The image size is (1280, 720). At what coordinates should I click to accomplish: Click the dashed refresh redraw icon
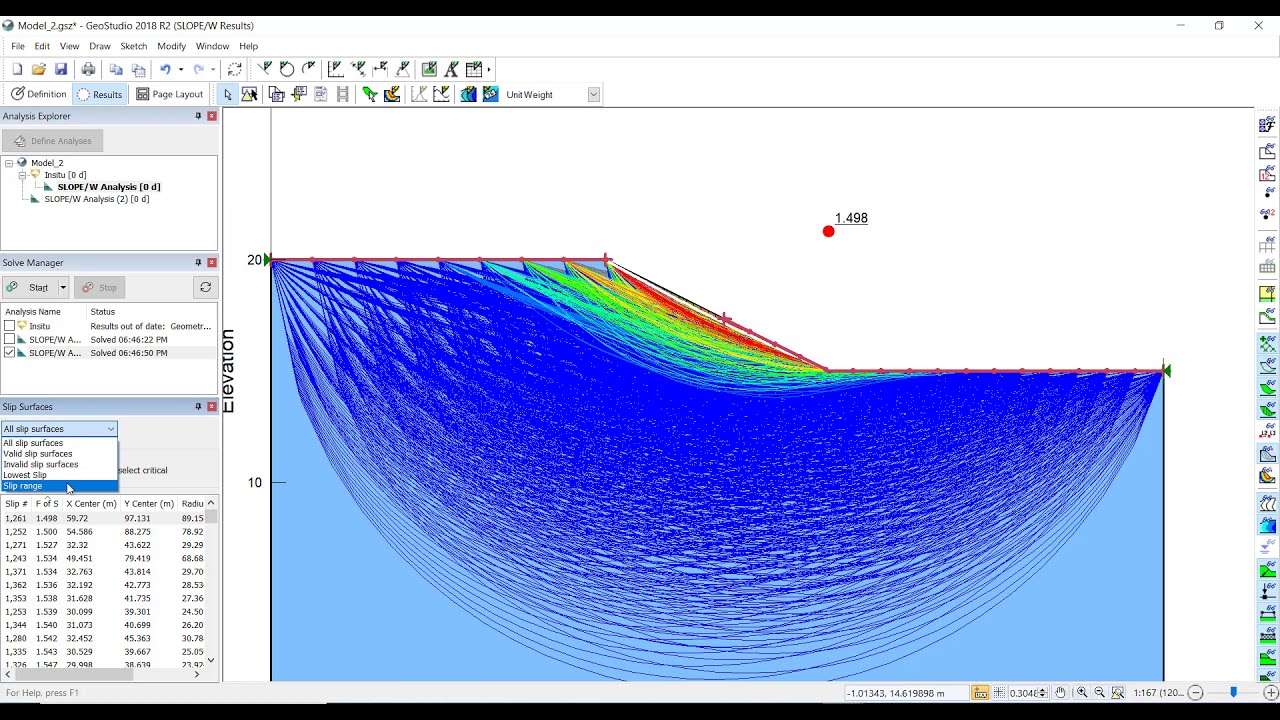point(234,69)
